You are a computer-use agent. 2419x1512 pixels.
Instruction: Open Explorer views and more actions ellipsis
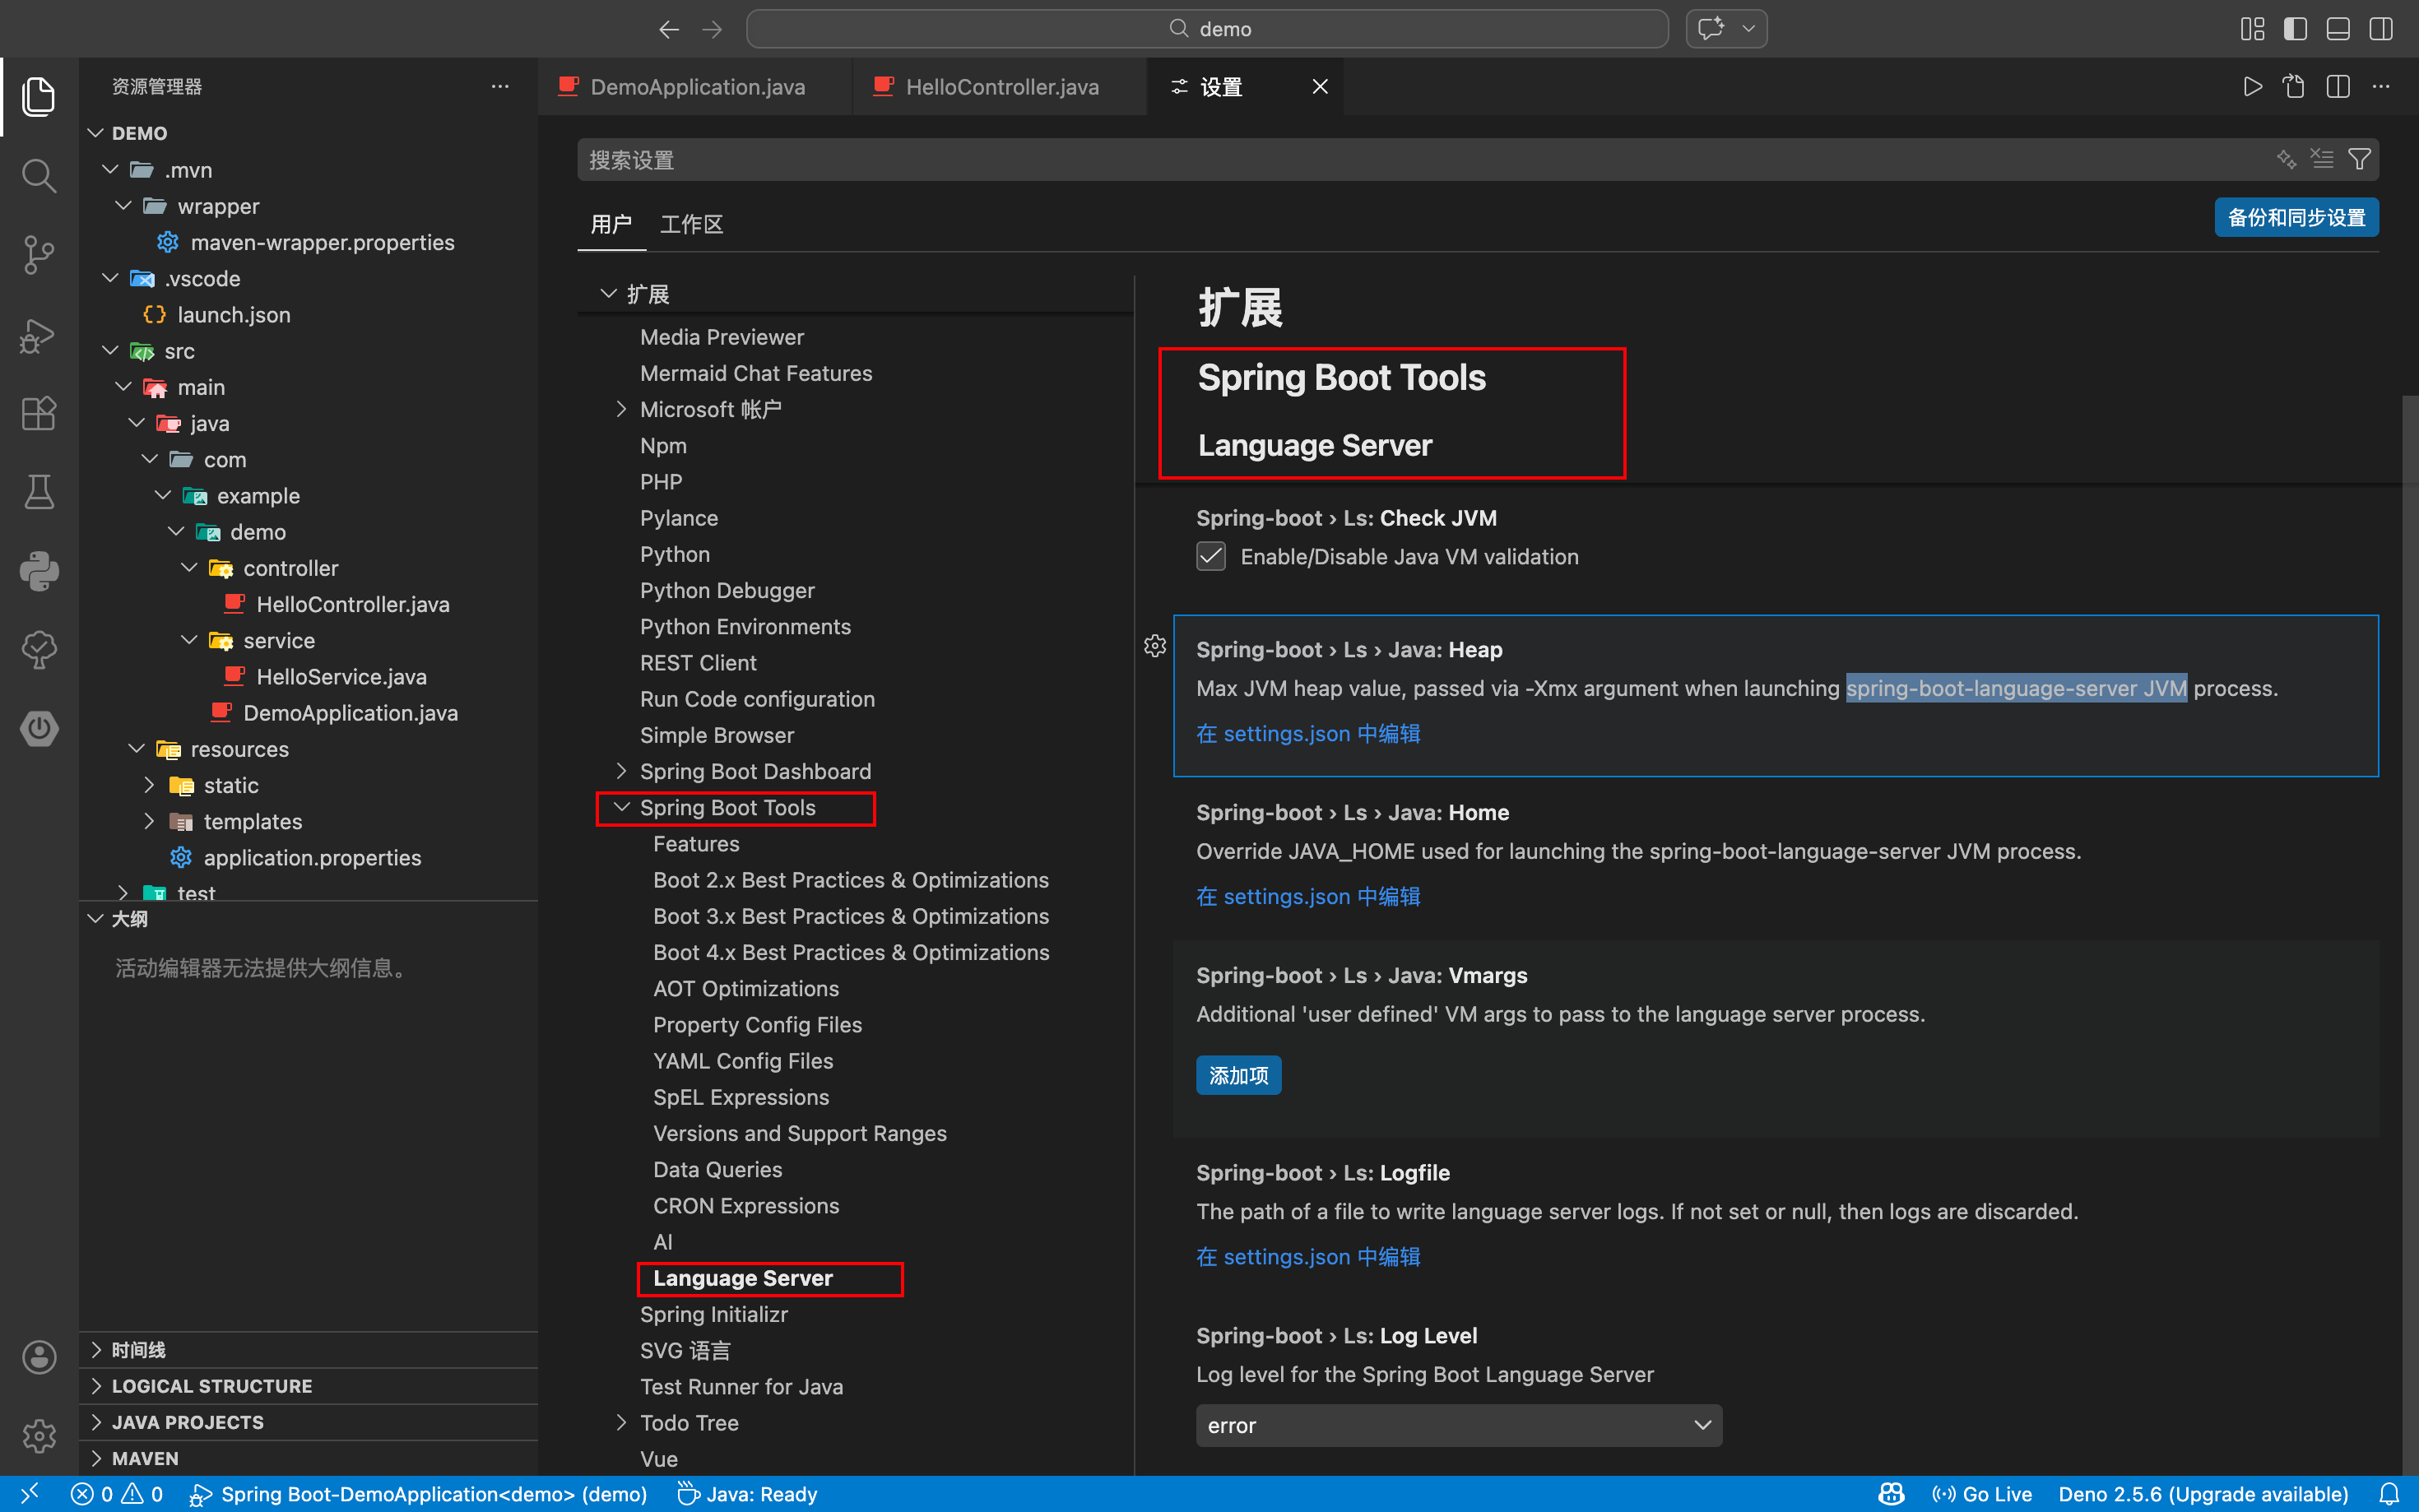[x=500, y=87]
